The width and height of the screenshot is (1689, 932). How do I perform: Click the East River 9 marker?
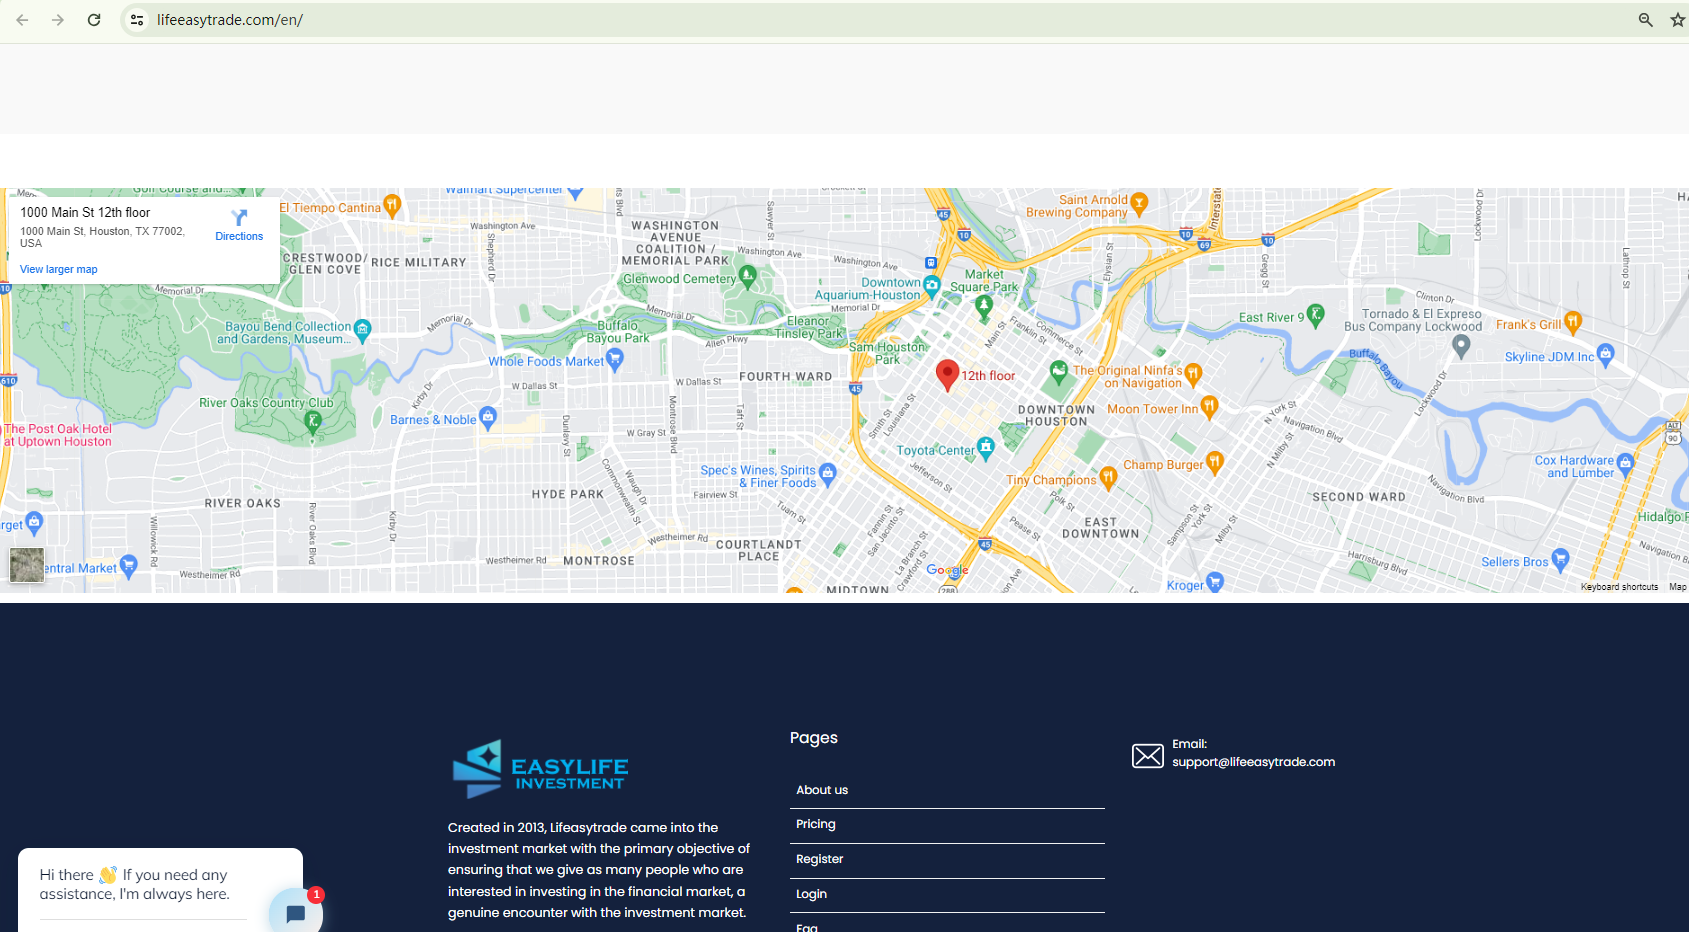coord(1316,314)
